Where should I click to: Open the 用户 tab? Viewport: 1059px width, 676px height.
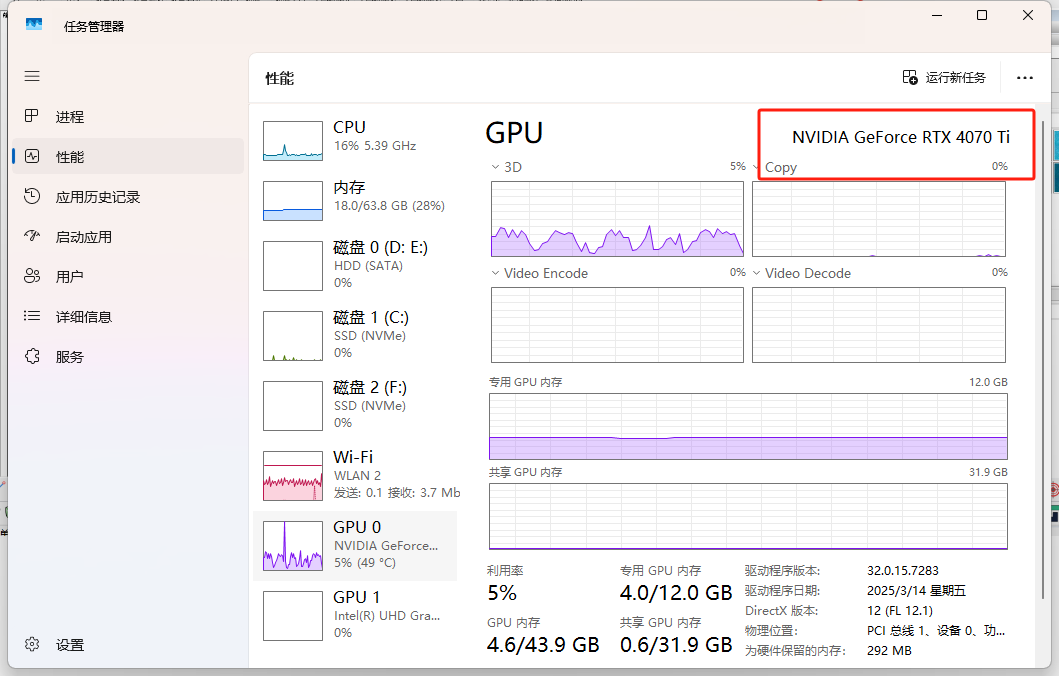pyautogui.click(x=128, y=276)
